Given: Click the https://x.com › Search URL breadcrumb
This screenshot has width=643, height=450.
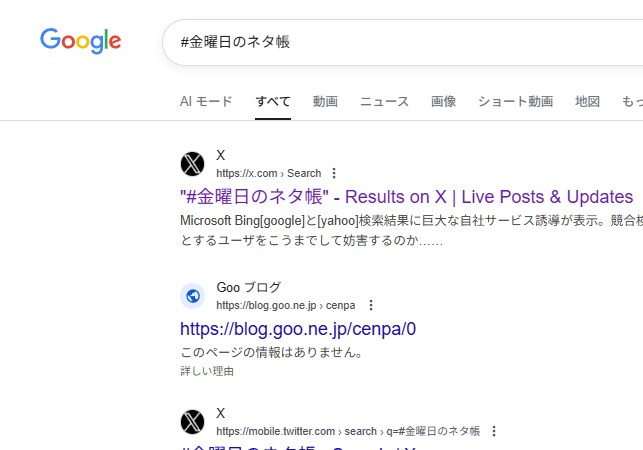Looking at the screenshot, I should tap(268, 173).
